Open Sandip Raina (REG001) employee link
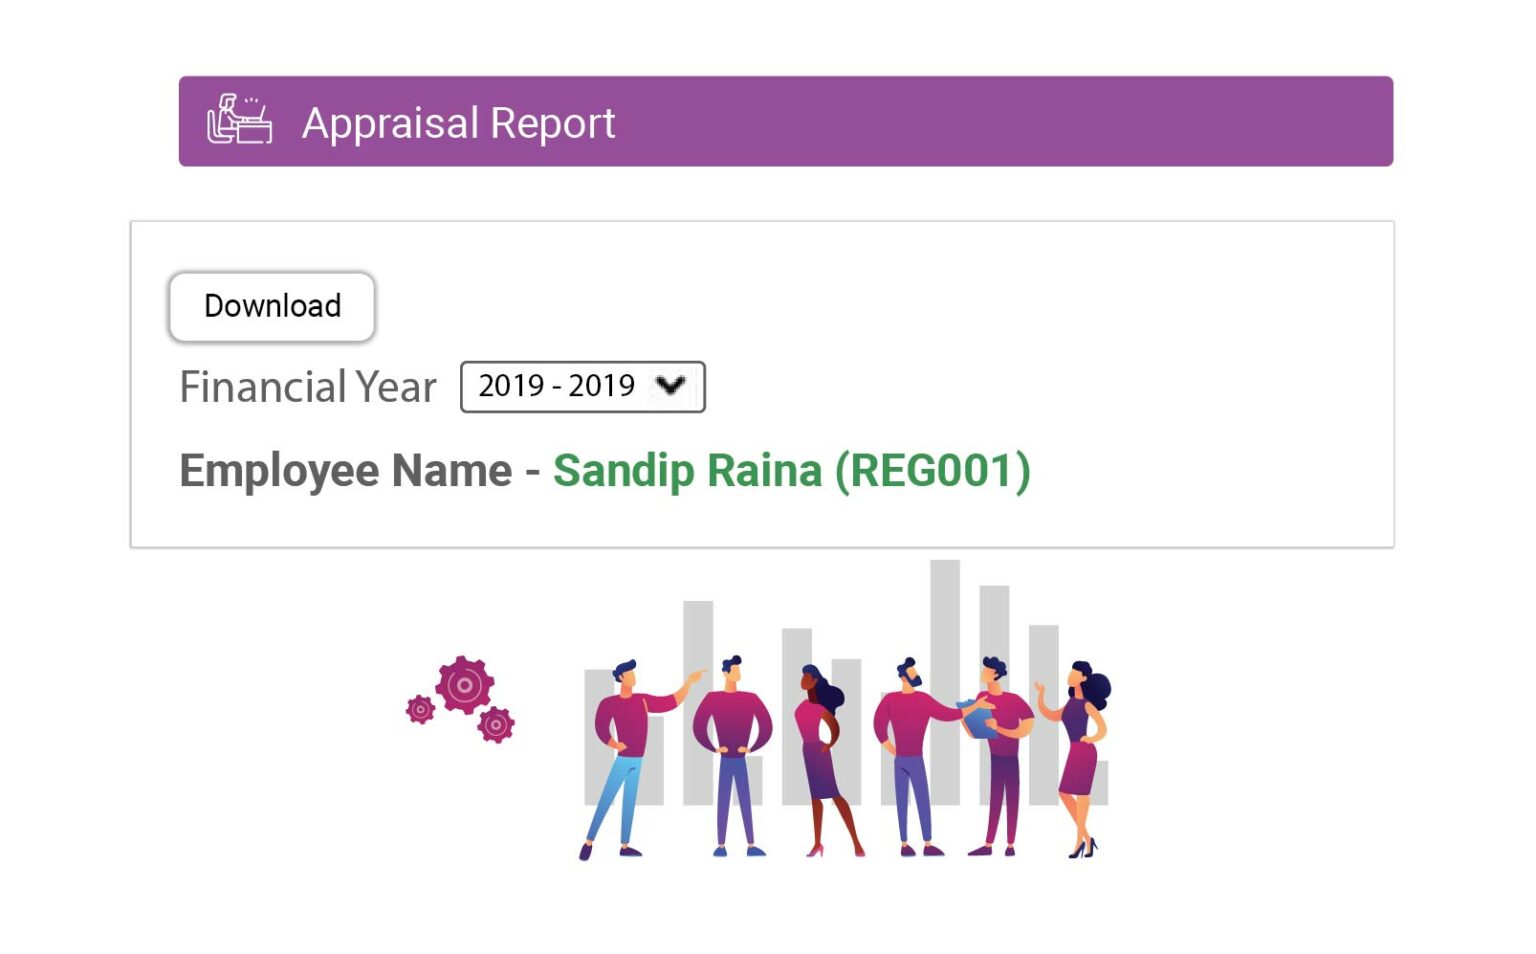This screenshot has width=1536, height=954. [x=792, y=470]
